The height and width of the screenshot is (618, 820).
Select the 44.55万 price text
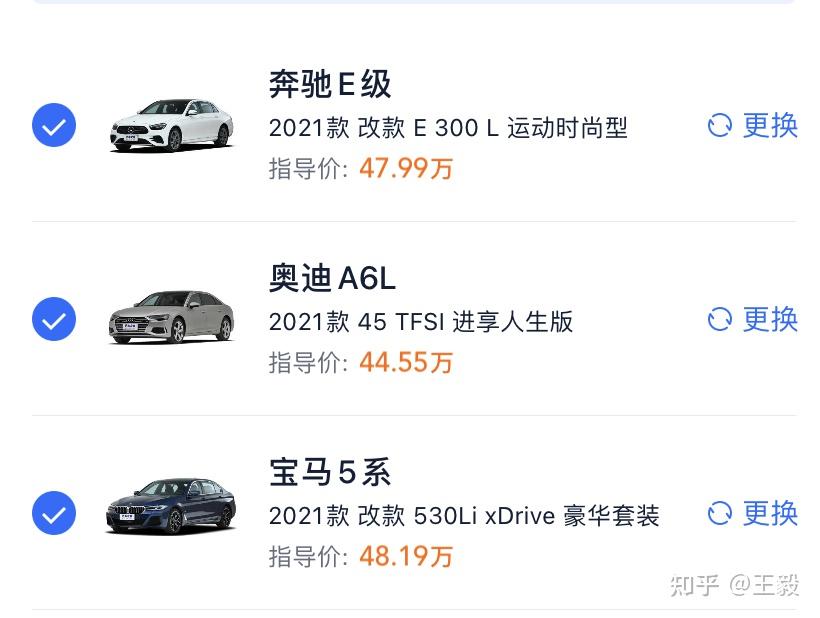406,362
